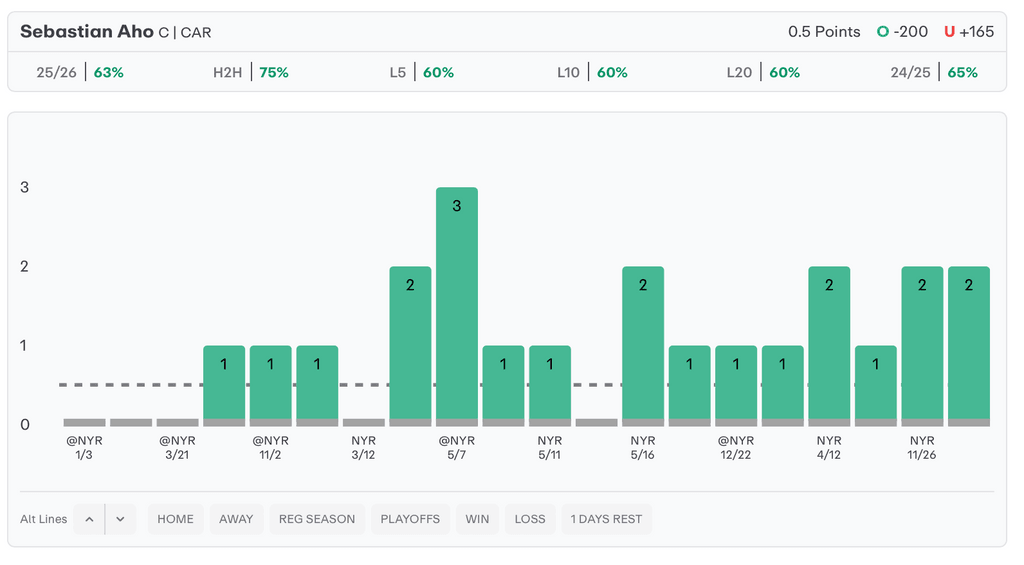The height and width of the screenshot is (565, 1024).
Task: Open the L10 hit rate split
Action: click(x=592, y=73)
